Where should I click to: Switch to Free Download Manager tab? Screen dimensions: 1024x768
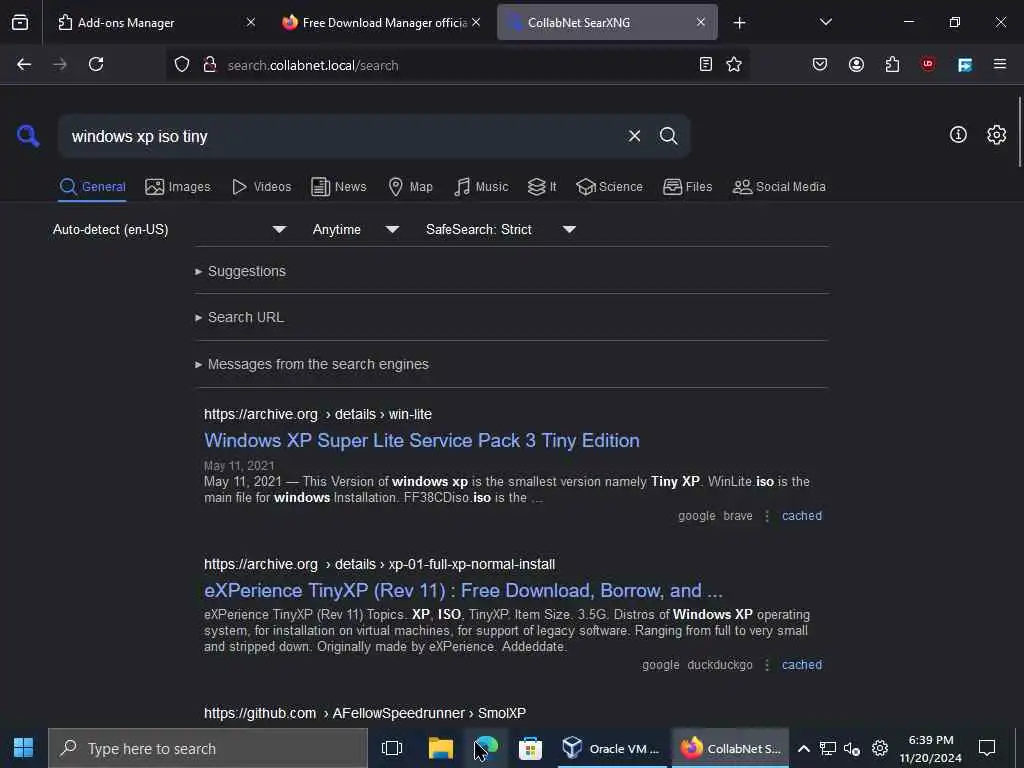pyautogui.click(x=382, y=22)
